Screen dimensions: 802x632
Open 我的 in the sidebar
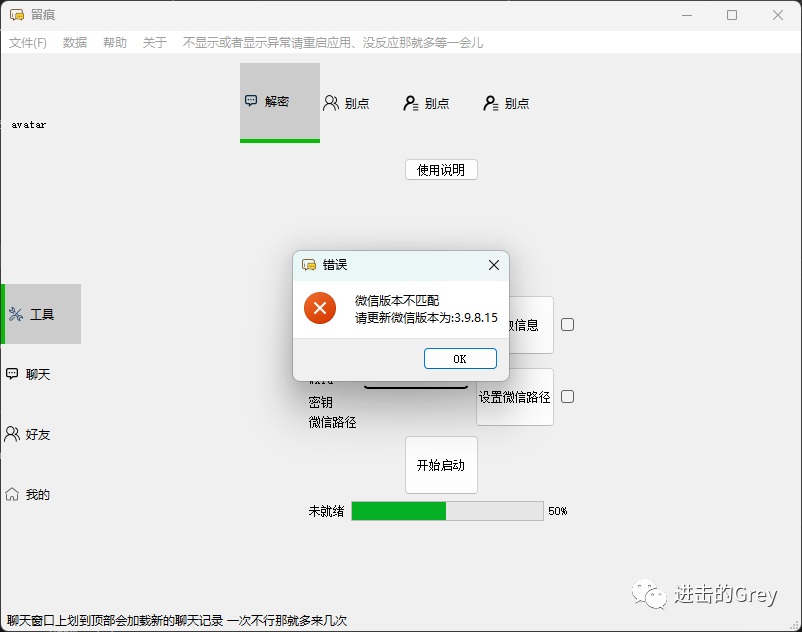pyautogui.click(x=28, y=494)
